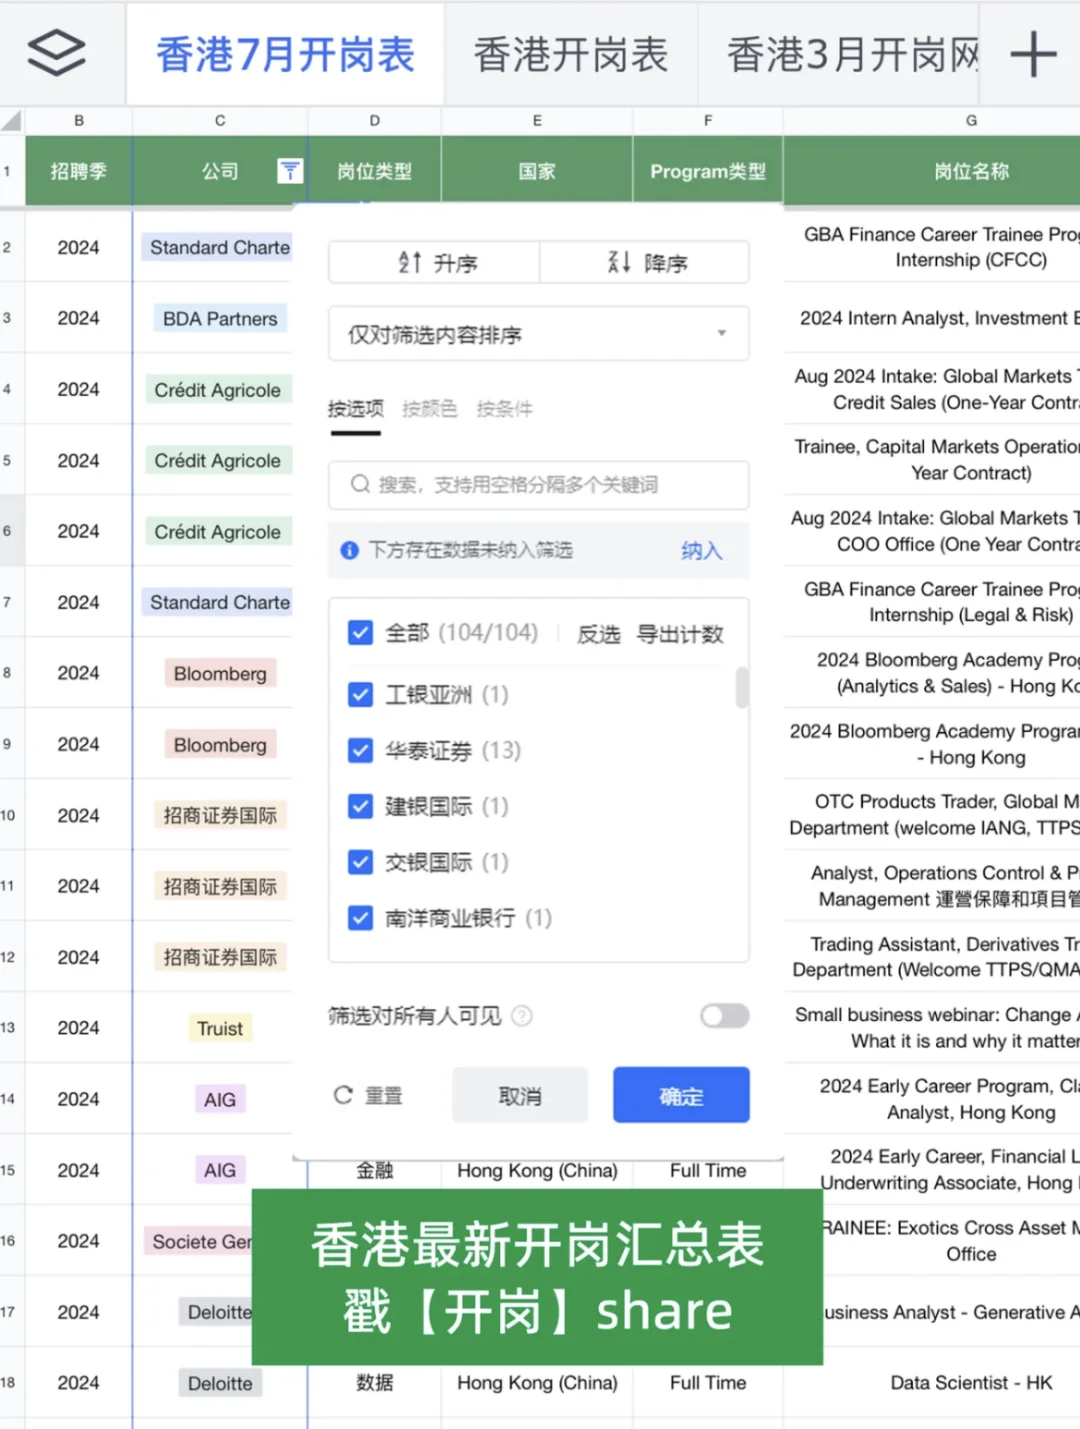Click the Societe Generale company cell
The height and width of the screenshot is (1429, 1080).
coord(198,1242)
